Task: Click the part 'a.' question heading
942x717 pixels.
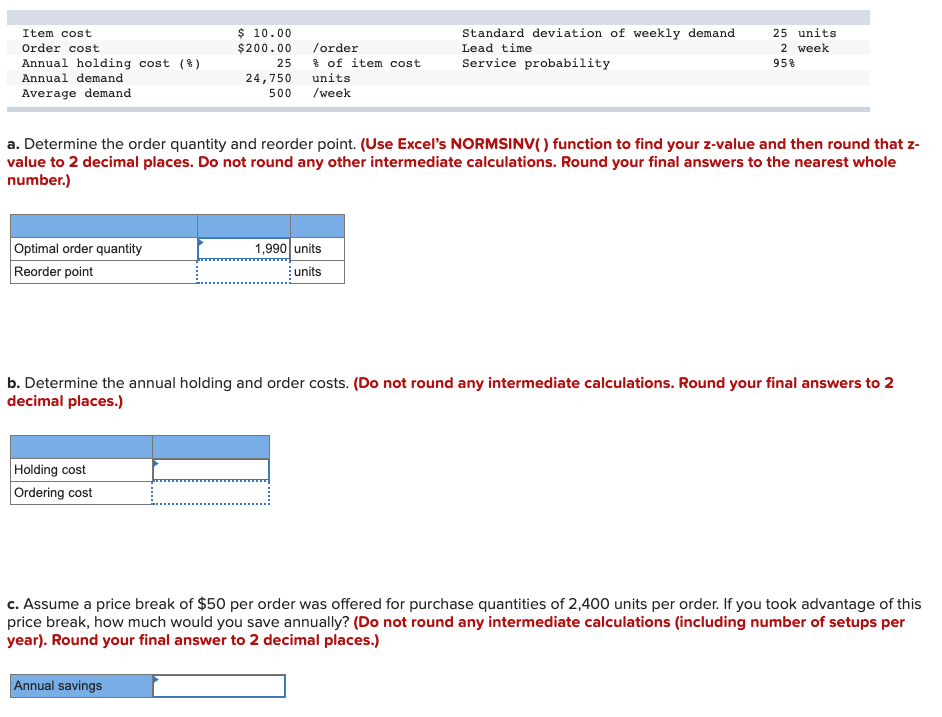Action: (182, 144)
